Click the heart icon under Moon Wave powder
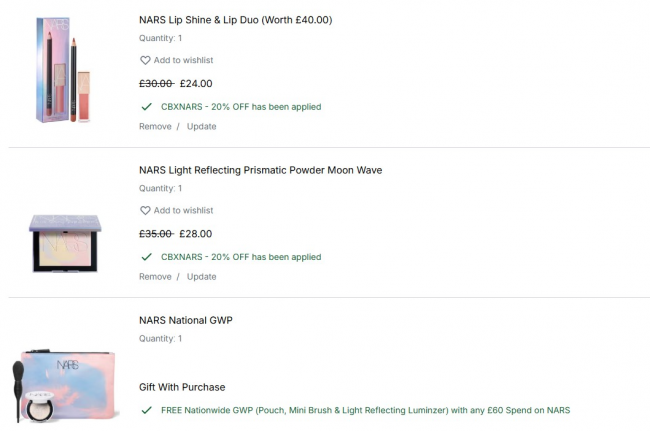The width and height of the screenshot is (650, 431). (x=145, y=211)
